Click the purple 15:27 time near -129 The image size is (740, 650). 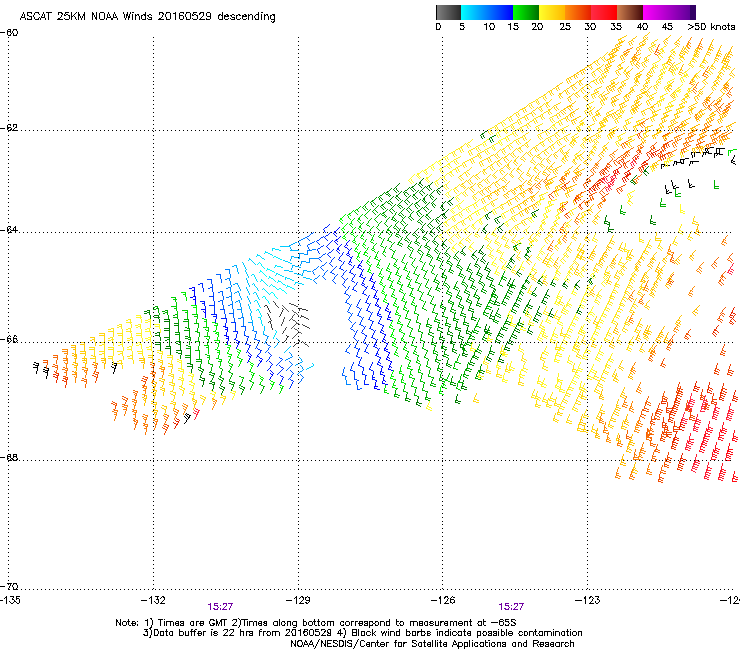point(220,607)
